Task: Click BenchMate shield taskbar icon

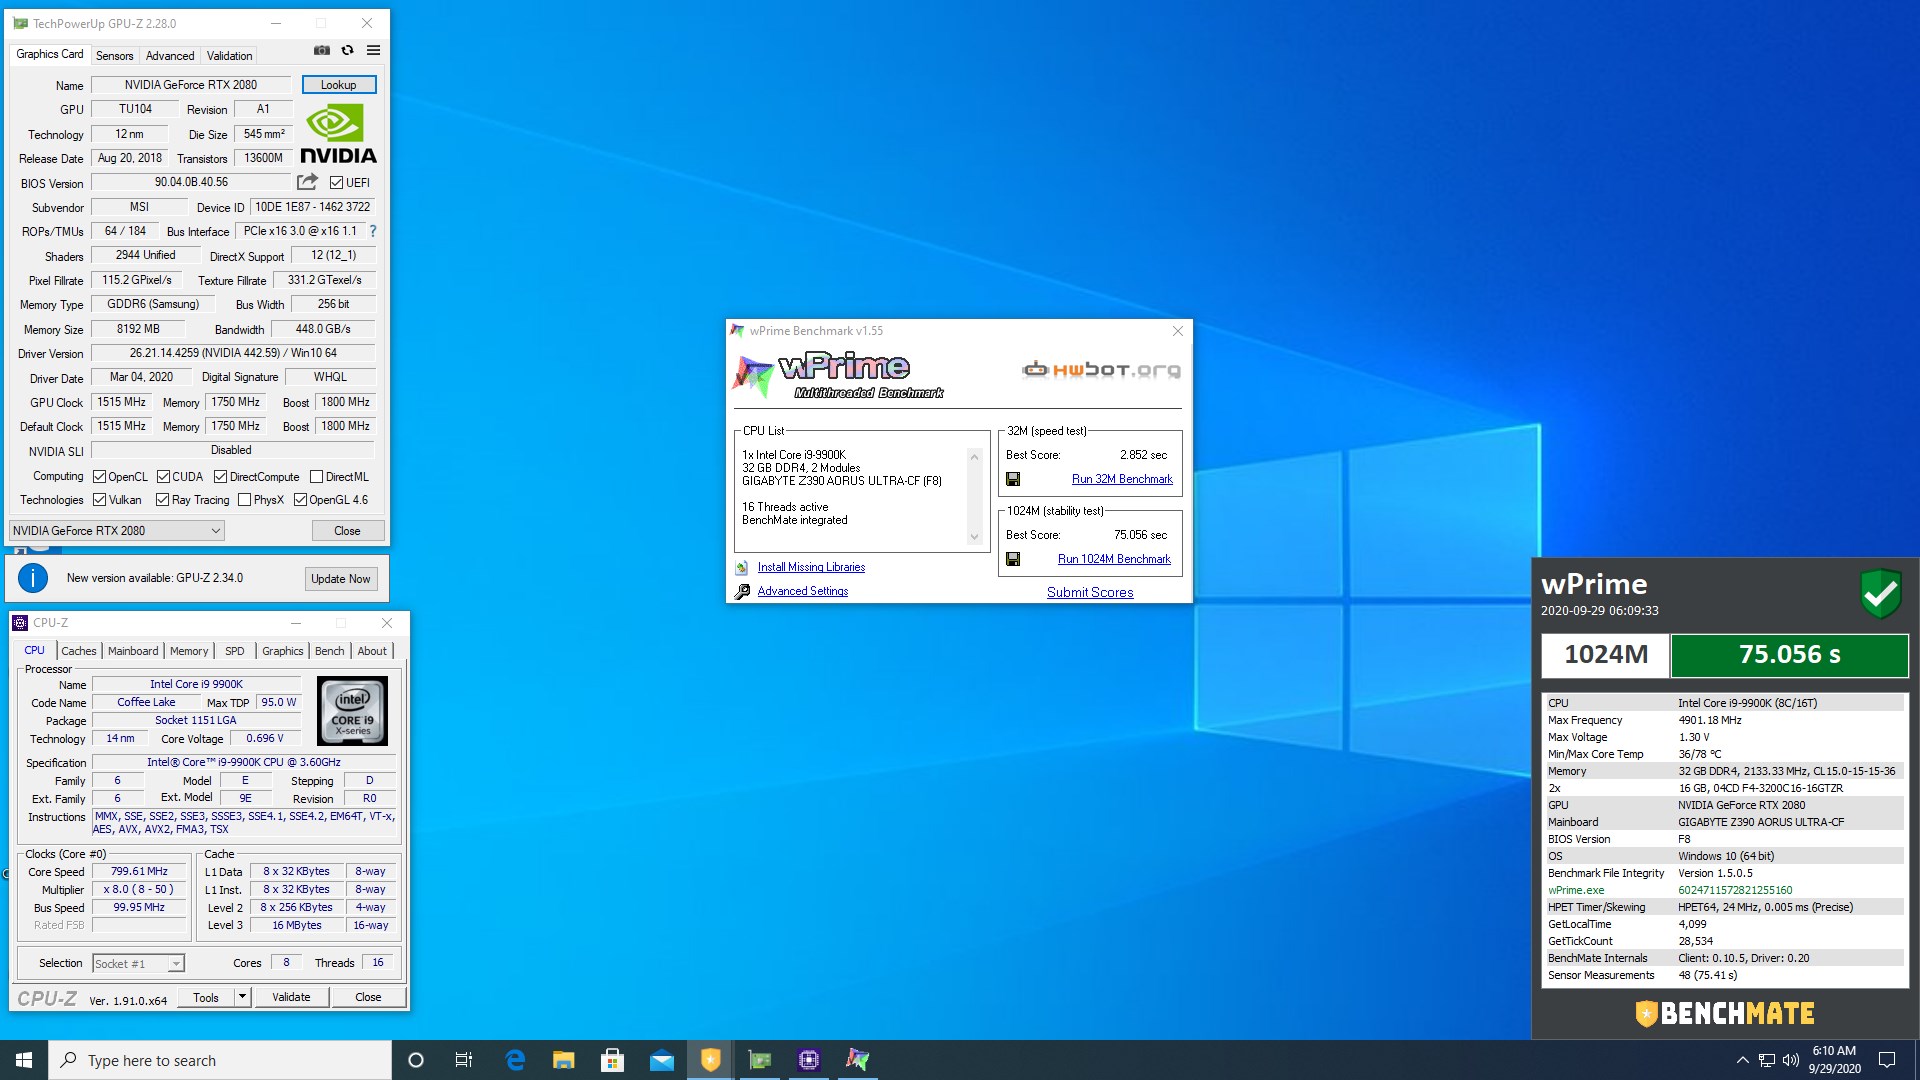Action: point(710,1060)
